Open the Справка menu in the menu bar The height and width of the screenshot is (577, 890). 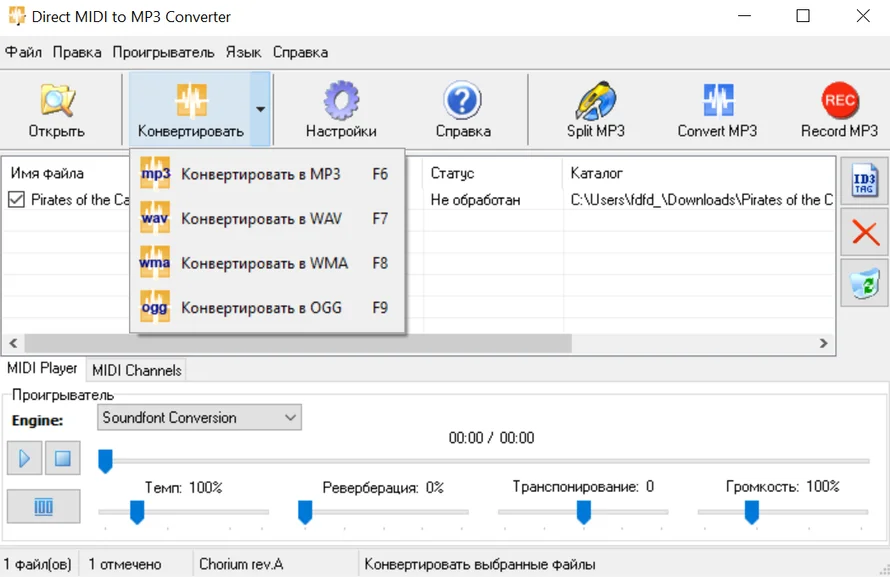300,52
